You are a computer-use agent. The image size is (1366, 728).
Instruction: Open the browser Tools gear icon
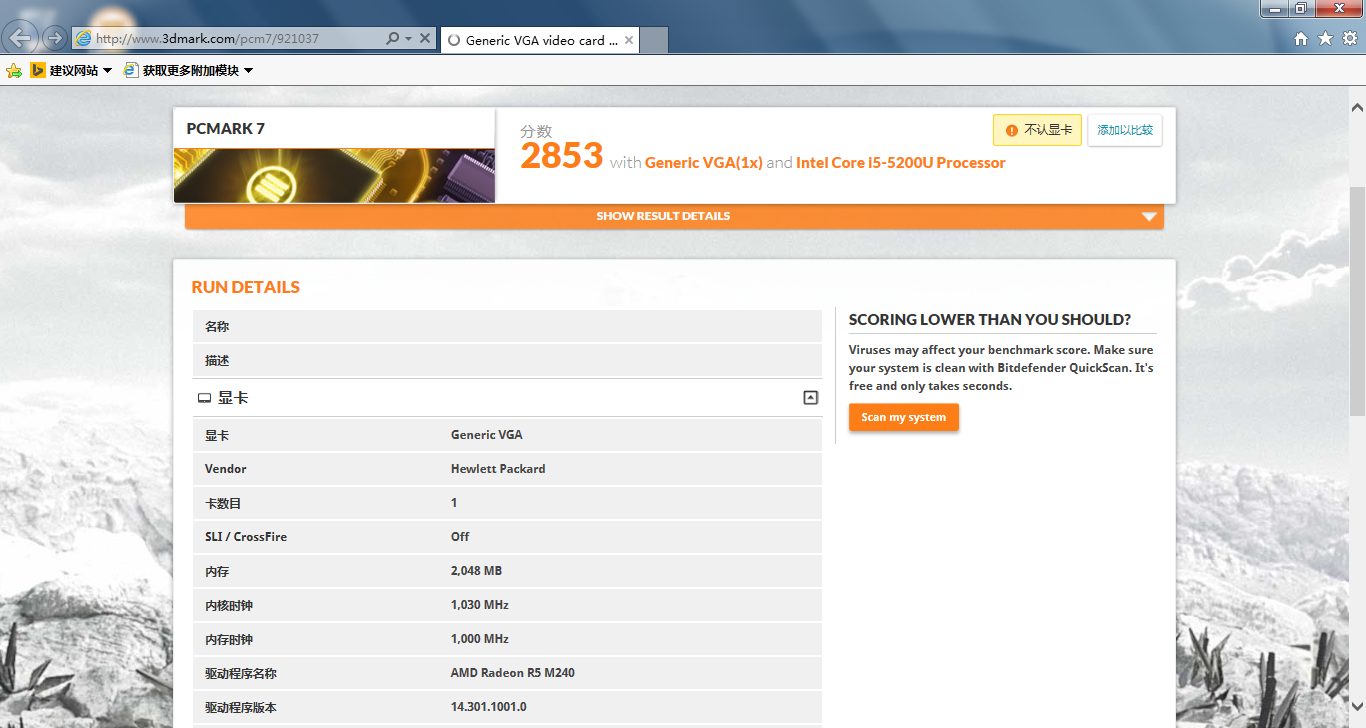click(1350, 39)
